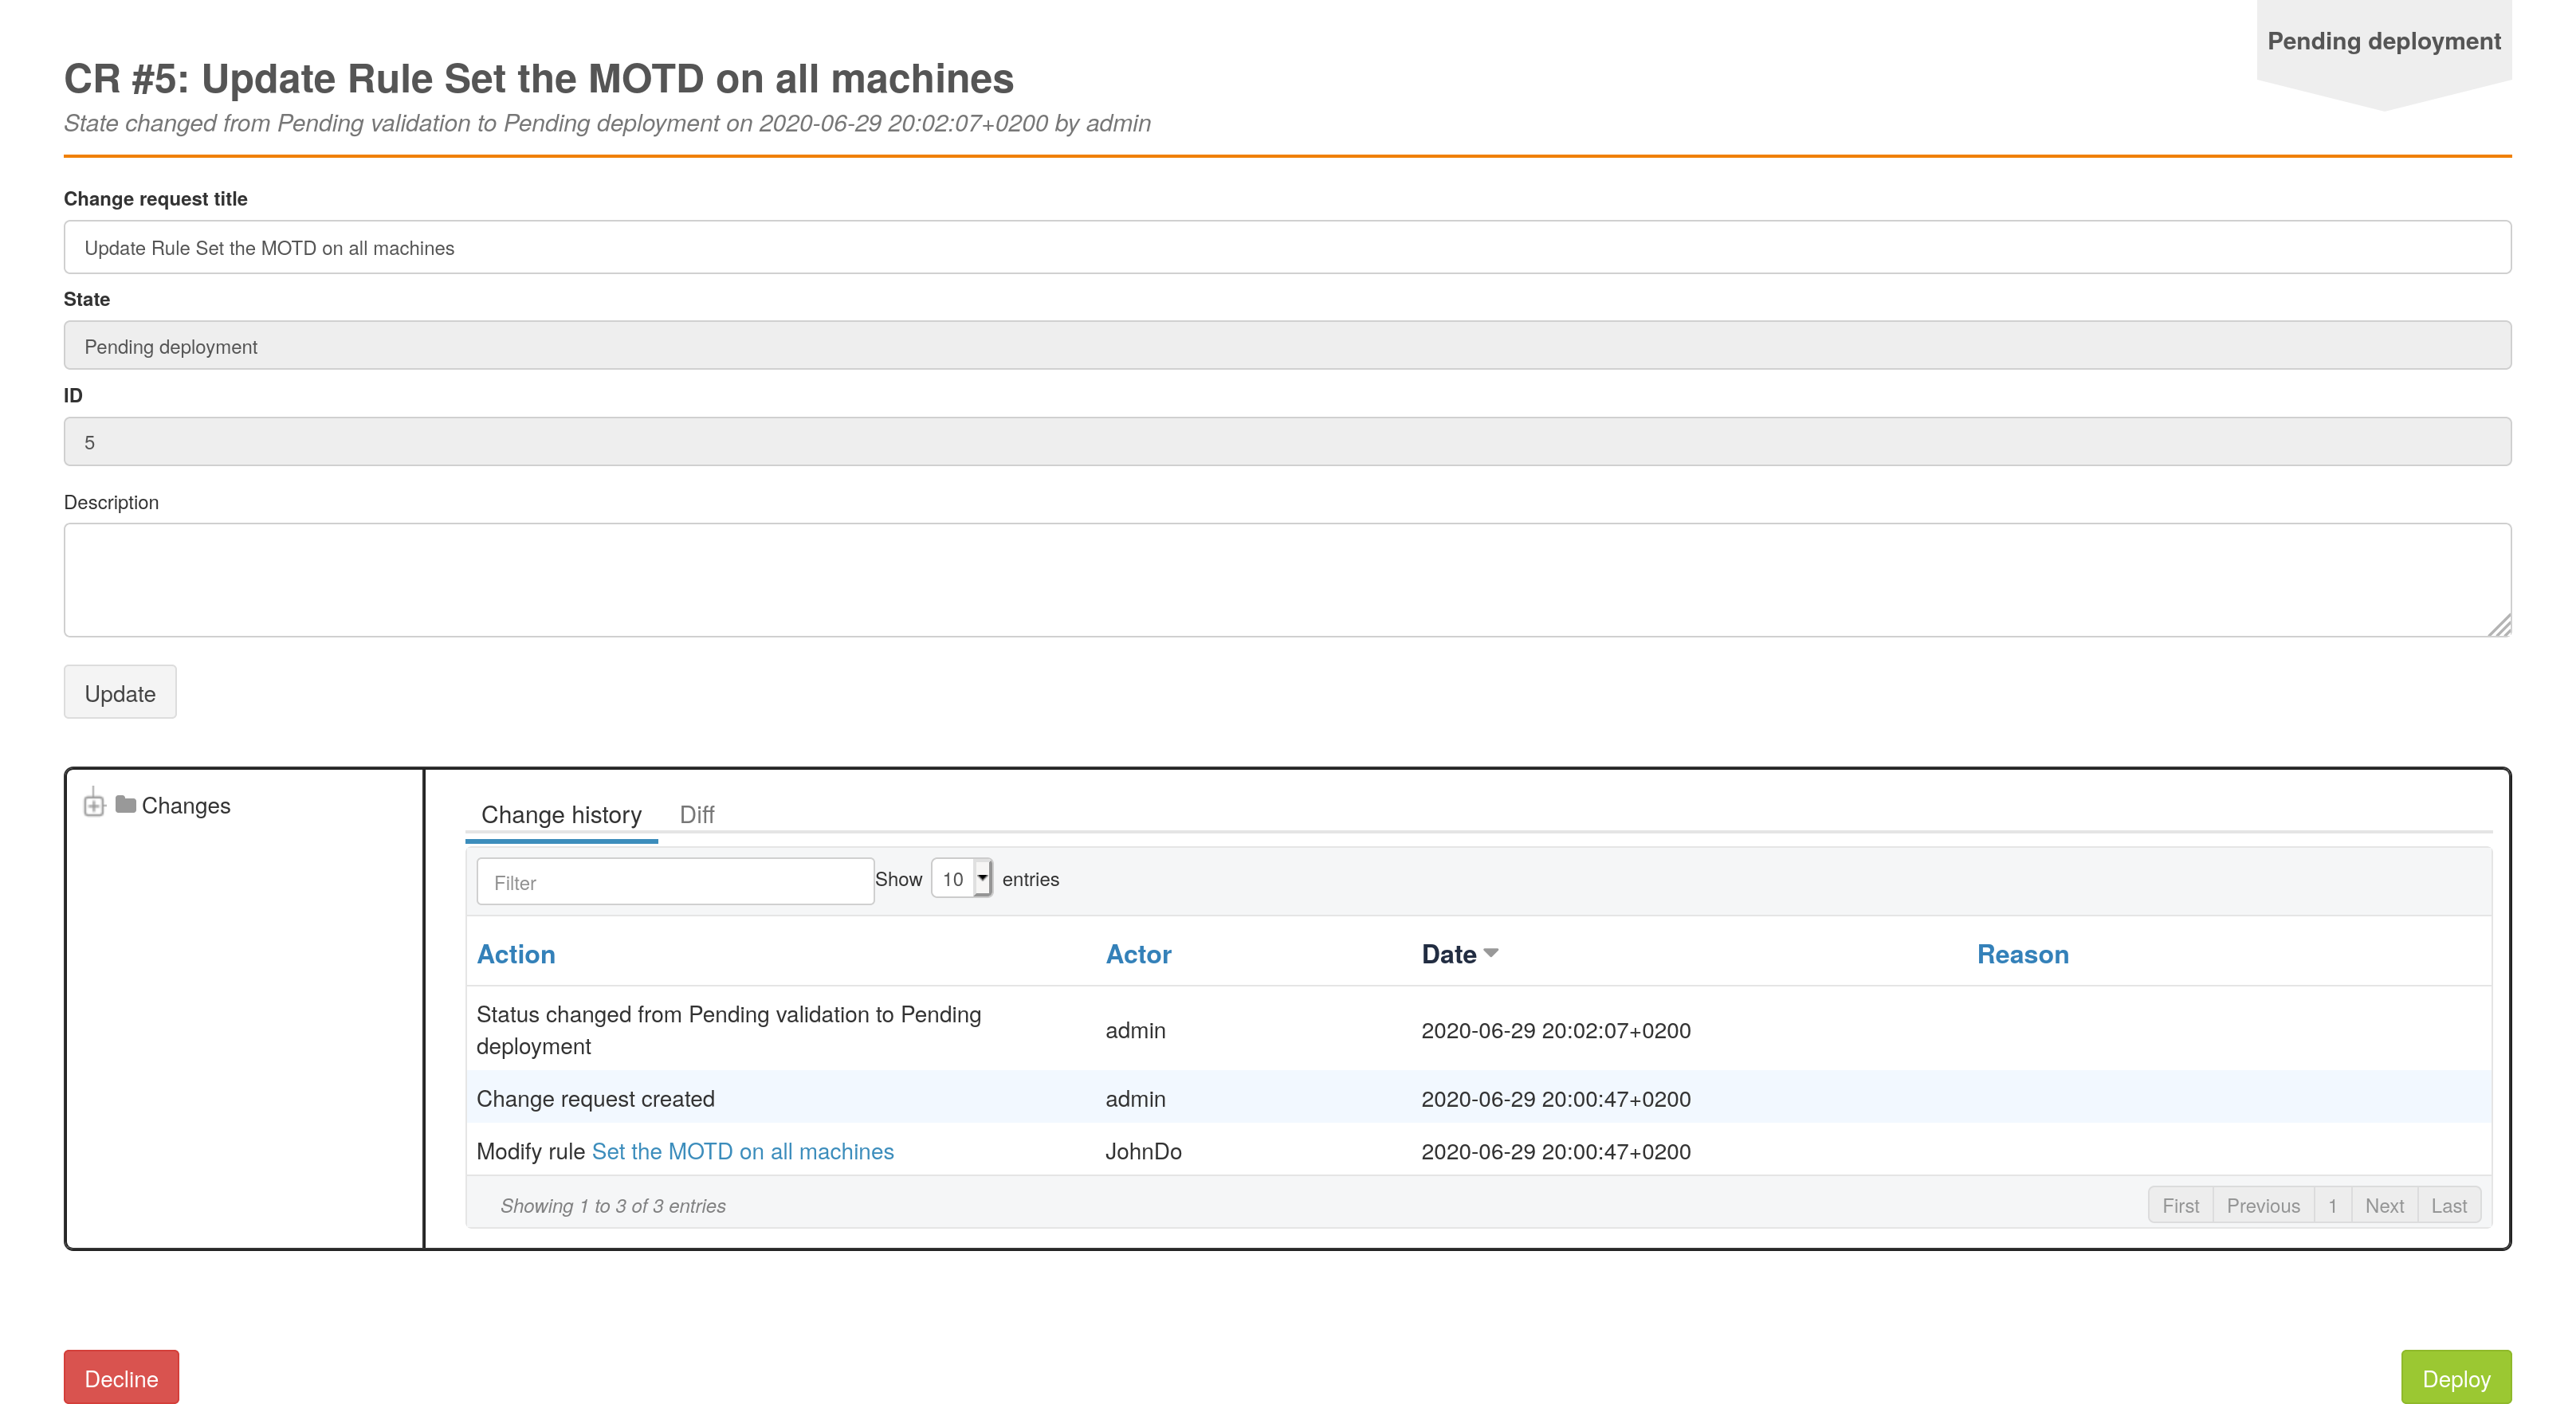Click the Previous pagination button
This screenshot has height=1404, width=2576.
(x=2263, y=1205)
